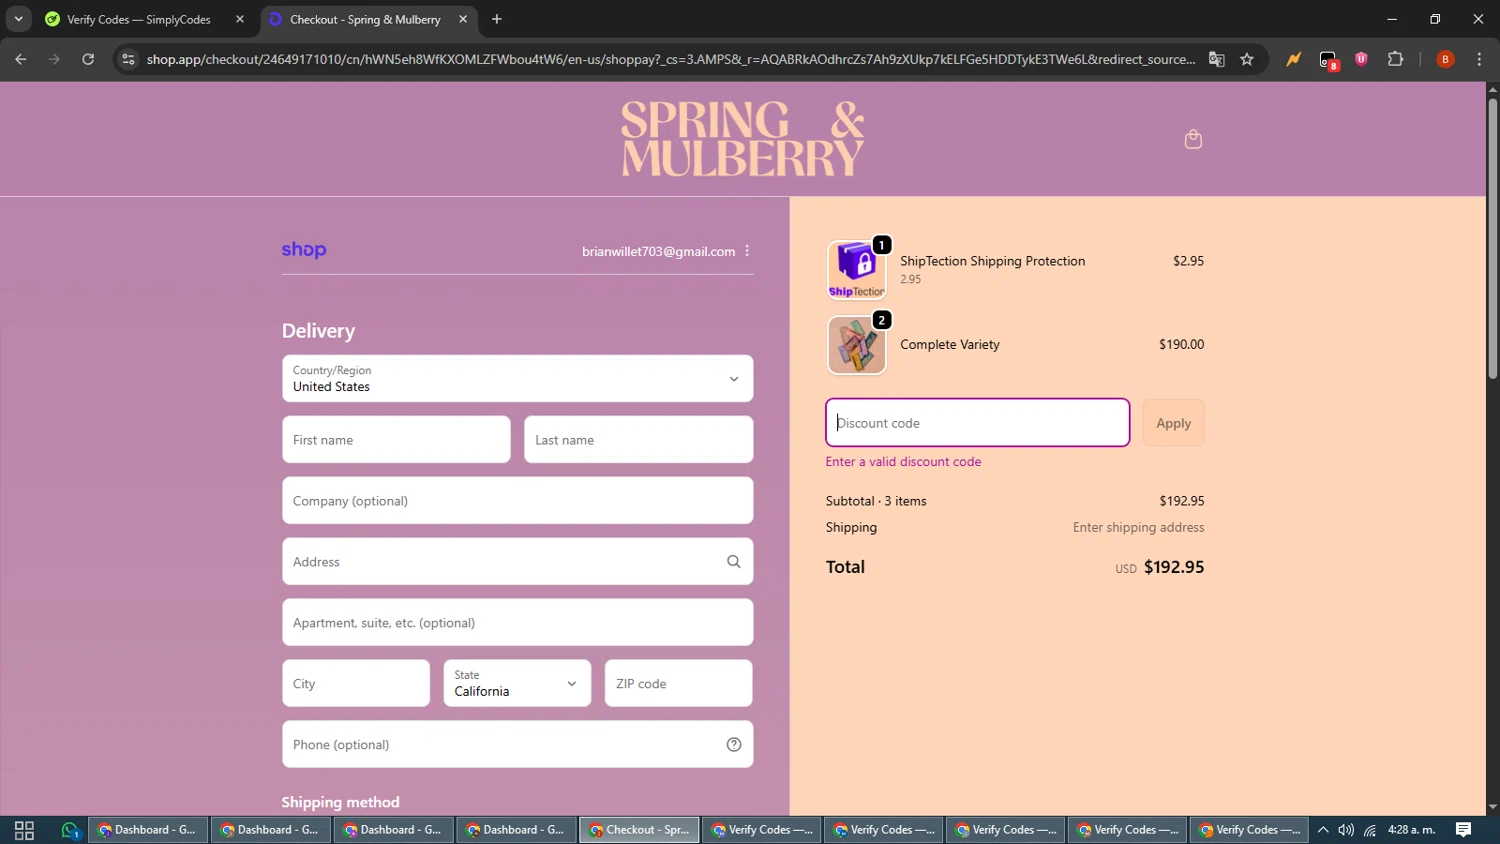Image resolution: width=1500 pixels, height=844 pixels.
Task: Open the shopping bag cart icon
Action: pos(1192,139)
